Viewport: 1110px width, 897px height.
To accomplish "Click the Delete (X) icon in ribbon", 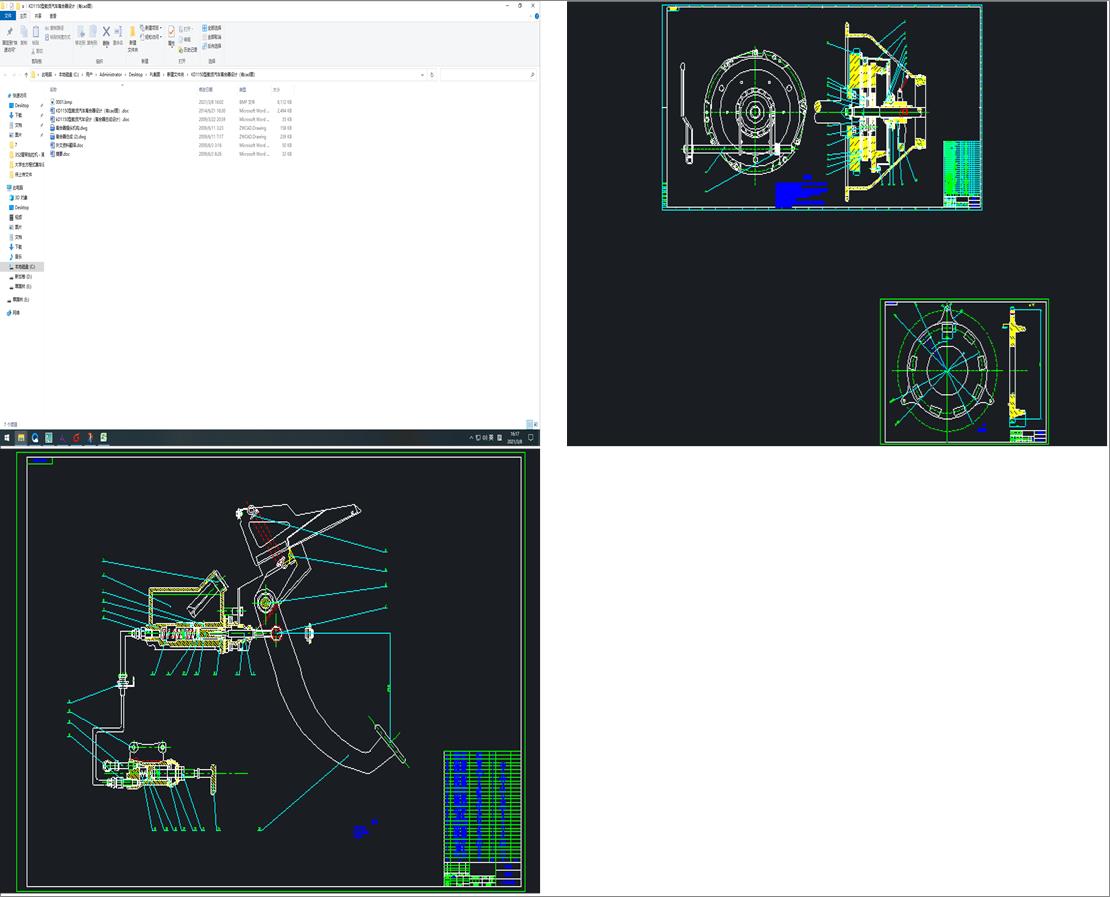I will (x=106, y=33).
